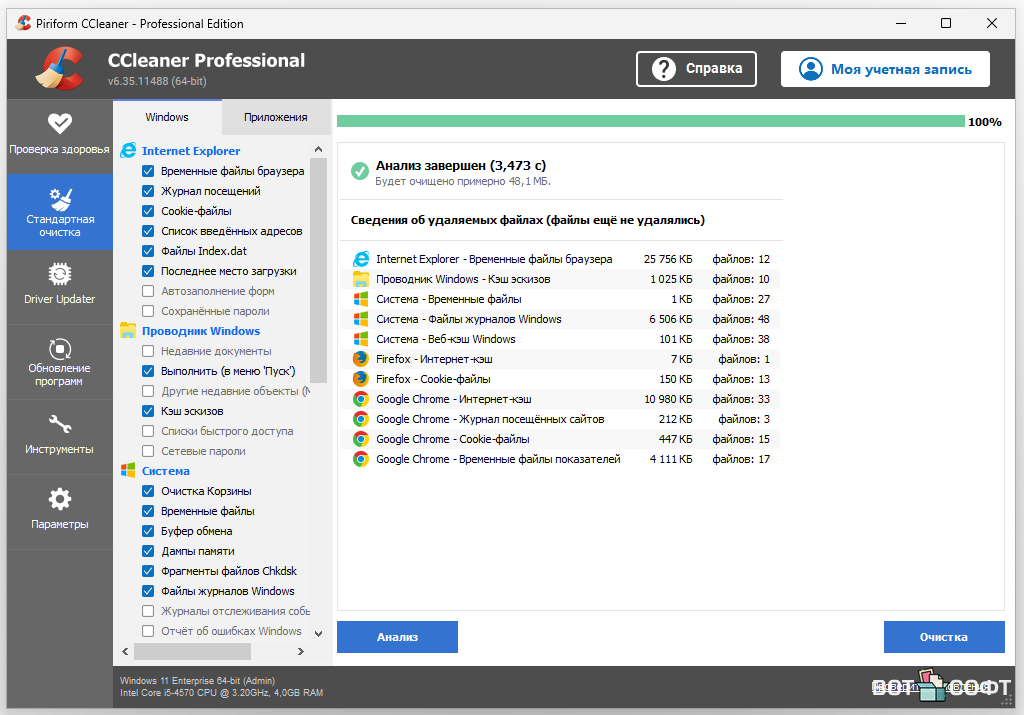Toggle Выполнить (в меню 'Пуск') checkbox
Viewport: 1024px width, 715px height.
[x=148, y=372]
